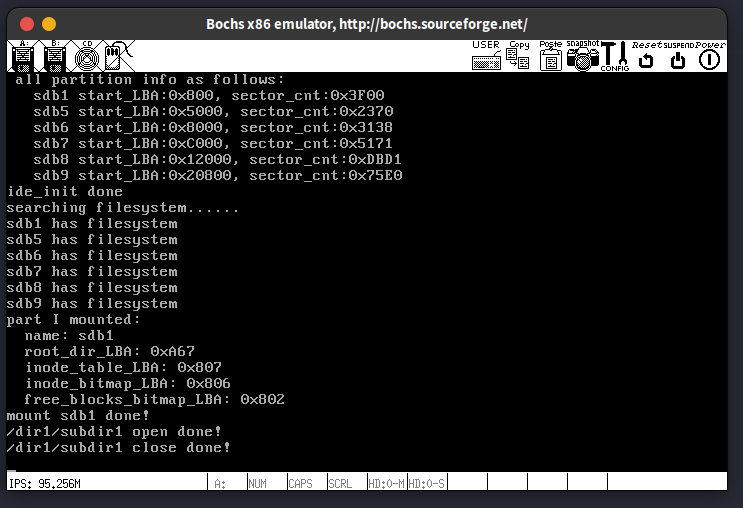
Task: Click the CD-ROM drive icon
Action: click(87, 56)
